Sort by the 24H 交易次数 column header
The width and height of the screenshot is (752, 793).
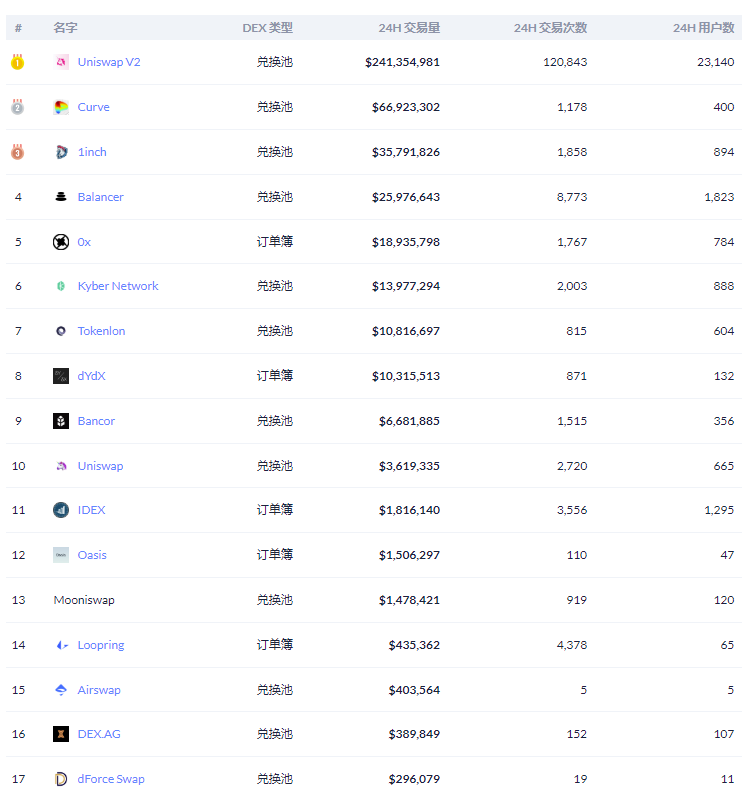click(x=550, y=28)
